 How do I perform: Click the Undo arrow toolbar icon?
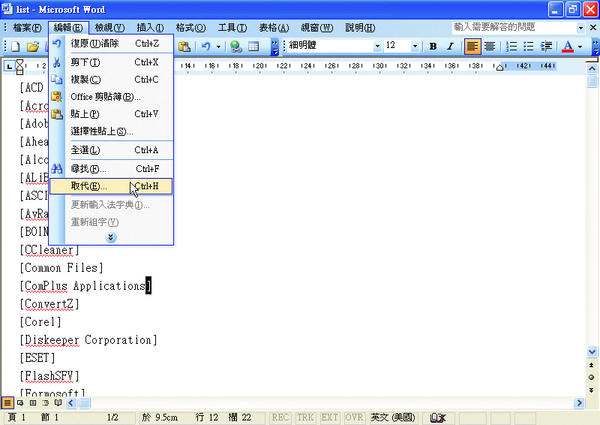[206, 47]
